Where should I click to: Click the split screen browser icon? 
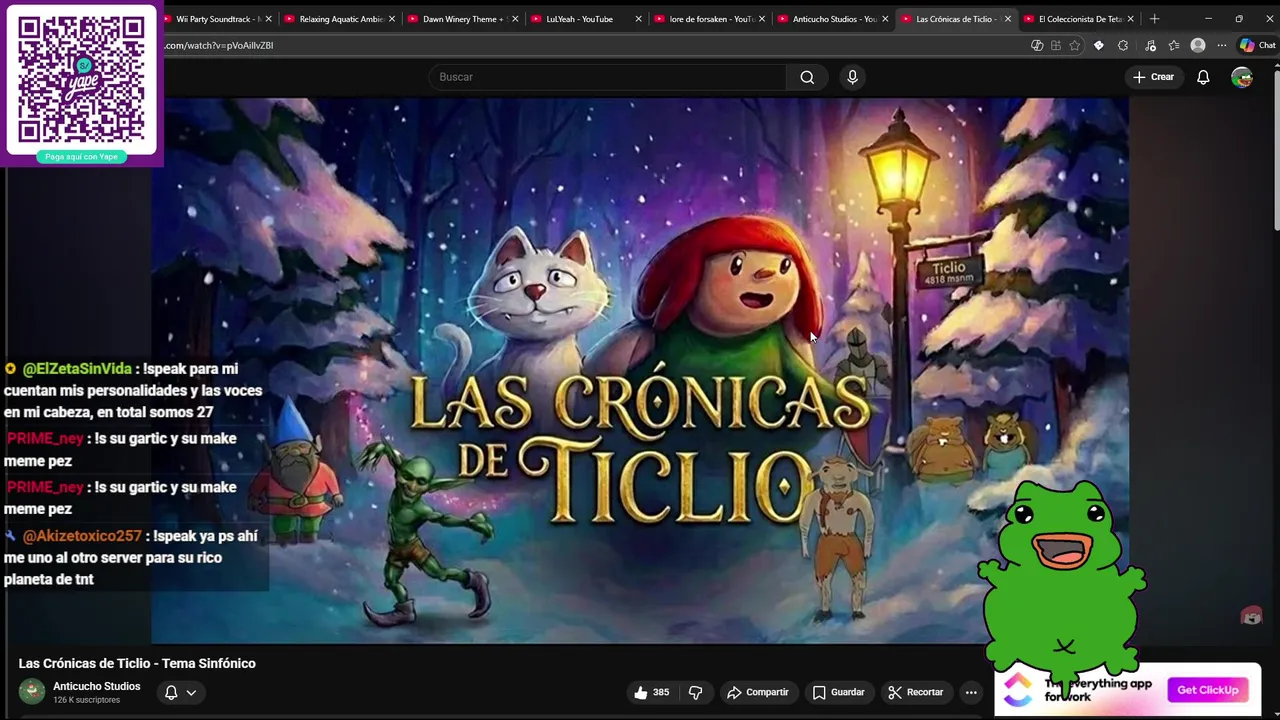click(1056, 45)
